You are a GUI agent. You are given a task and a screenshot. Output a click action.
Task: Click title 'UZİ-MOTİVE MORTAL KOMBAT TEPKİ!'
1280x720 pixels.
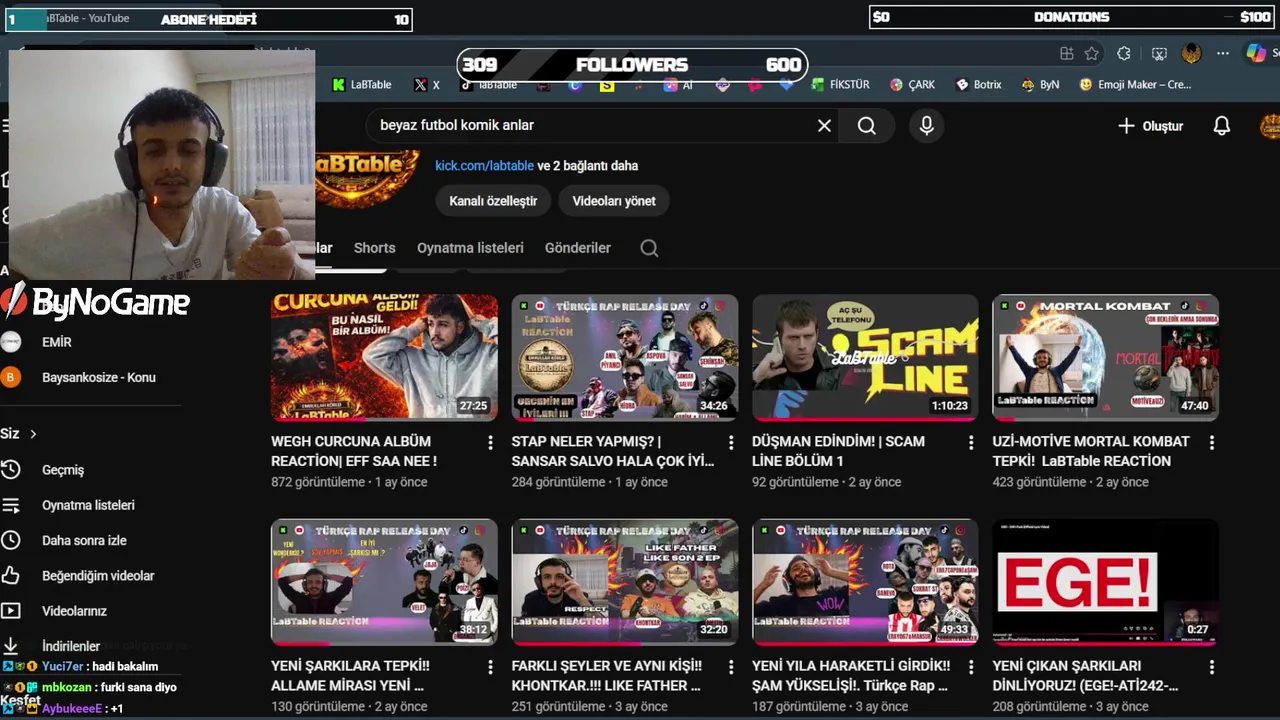click(x=1091, y=451)
